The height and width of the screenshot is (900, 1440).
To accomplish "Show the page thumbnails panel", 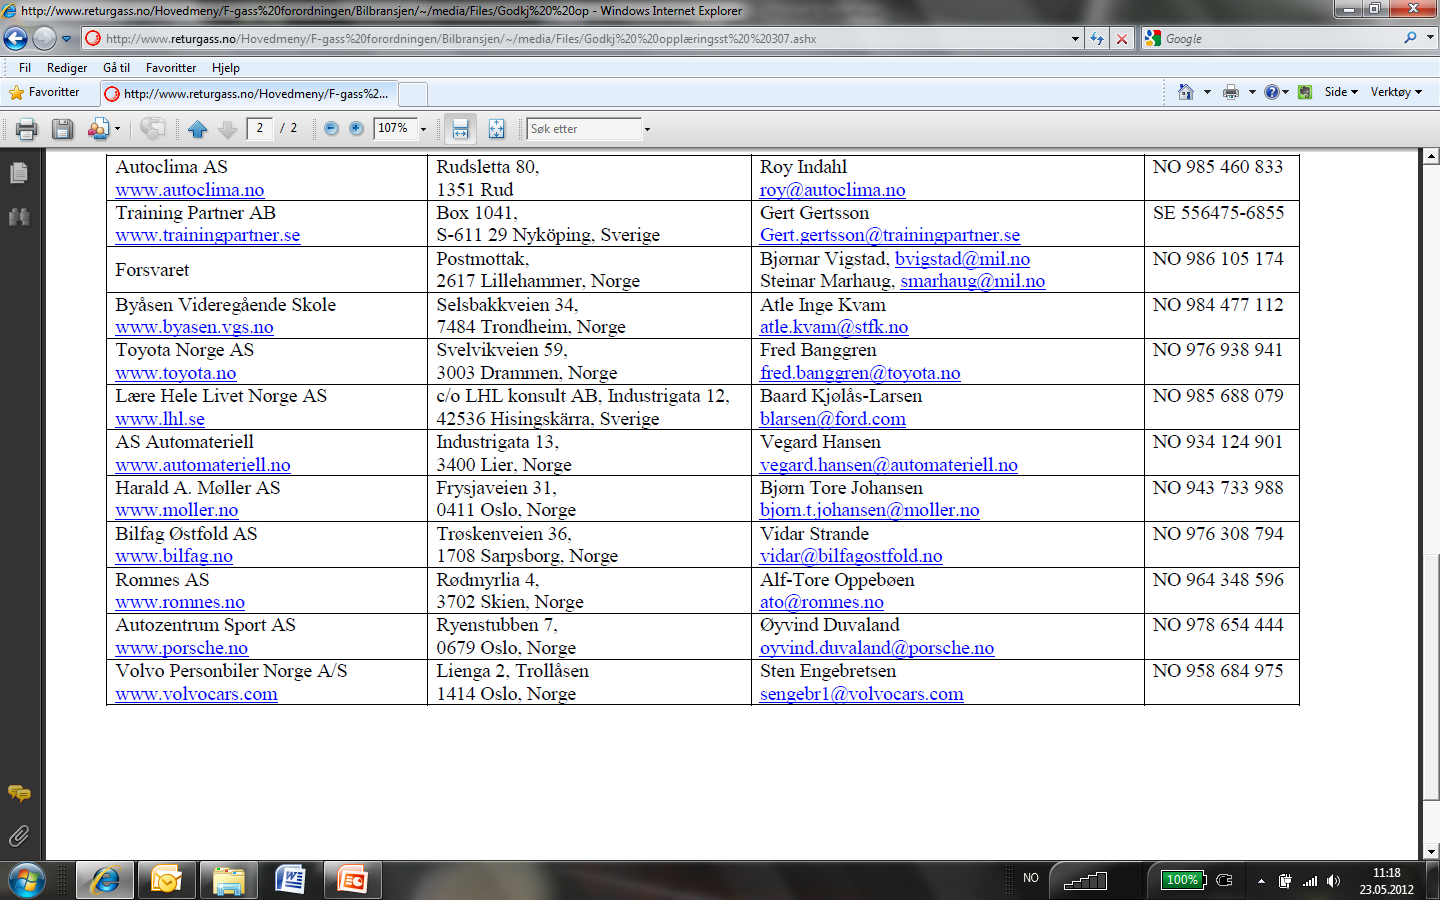I will tap(19, 173).
